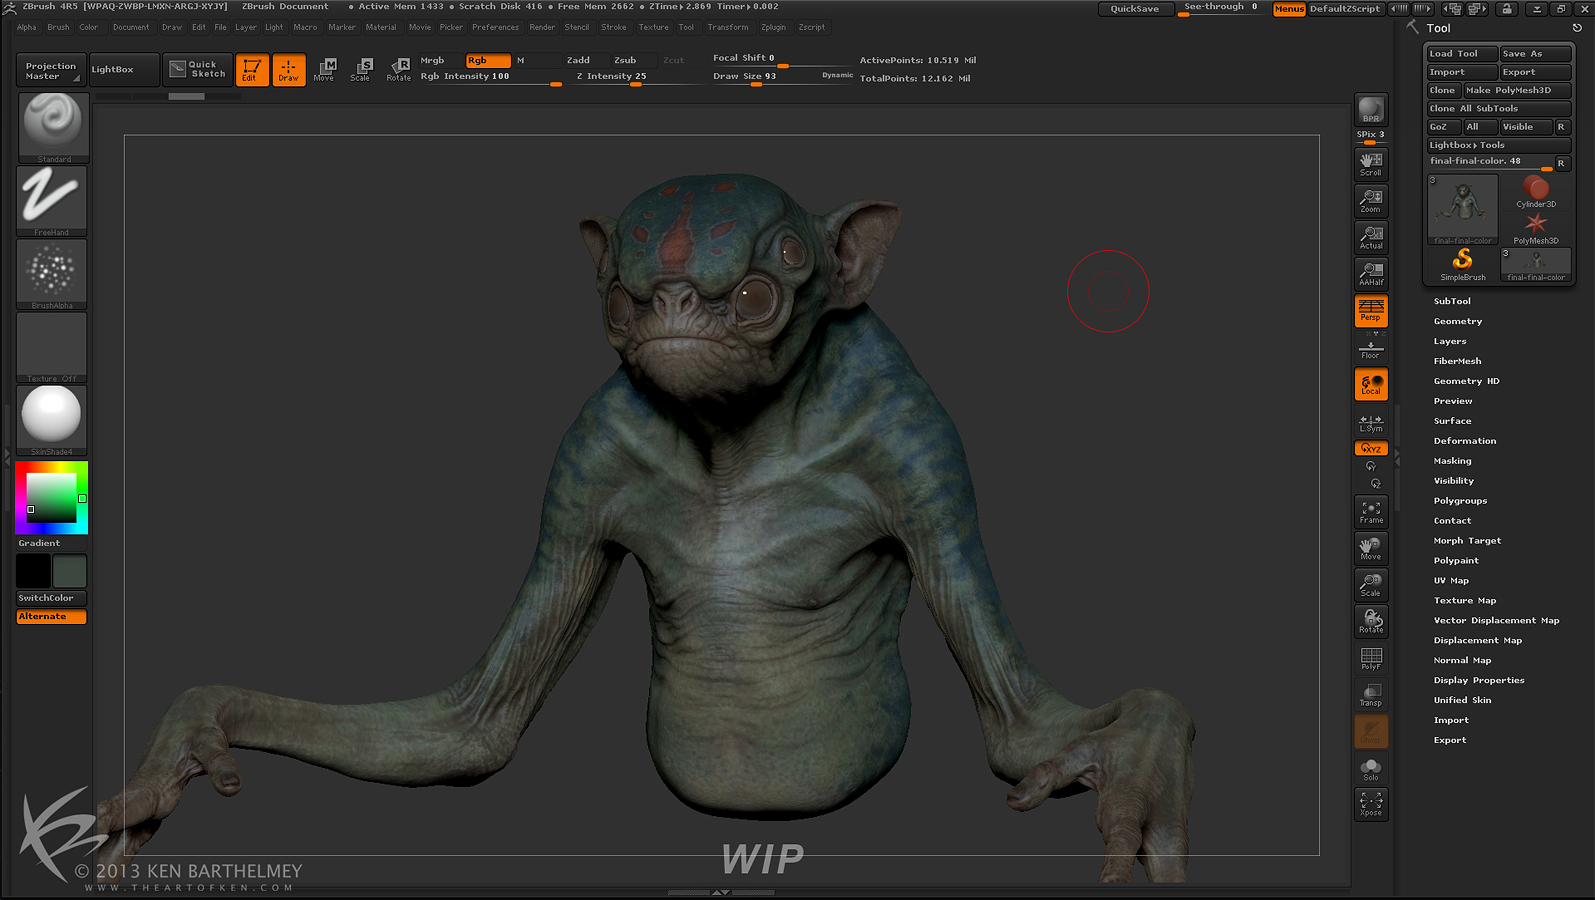Viewport: 1595px width, 900px height.
Task: Expand the FiberMesh section
Action: (x=1458, y=361)
